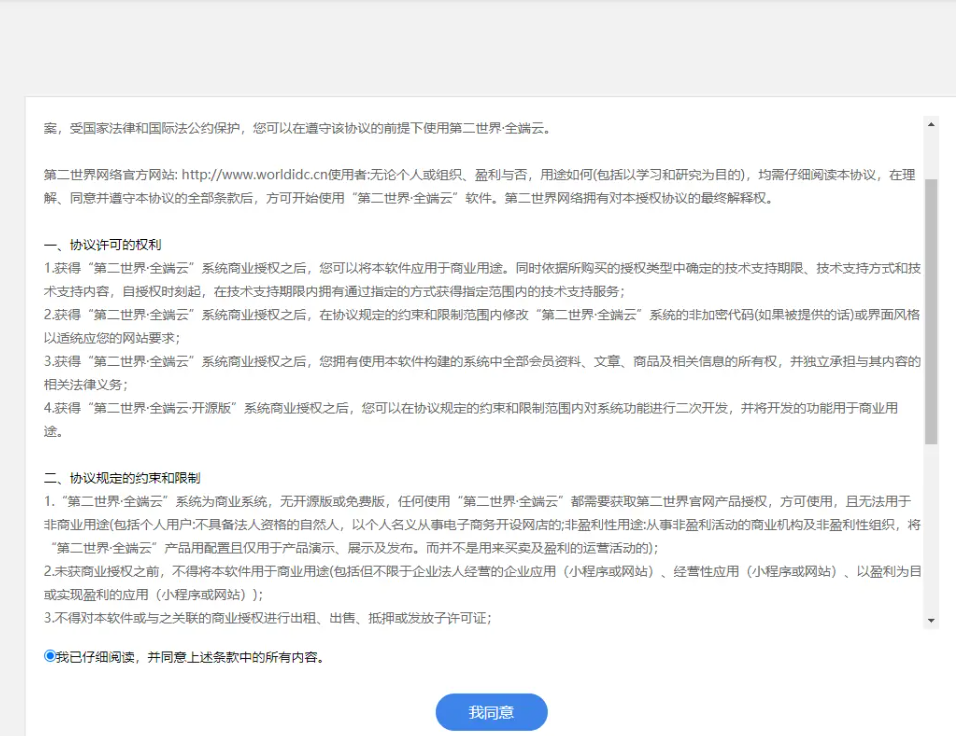956x736 pixels.
Task: Click the heading 一、协议许可的权利
Action: [x=102, y=244]
